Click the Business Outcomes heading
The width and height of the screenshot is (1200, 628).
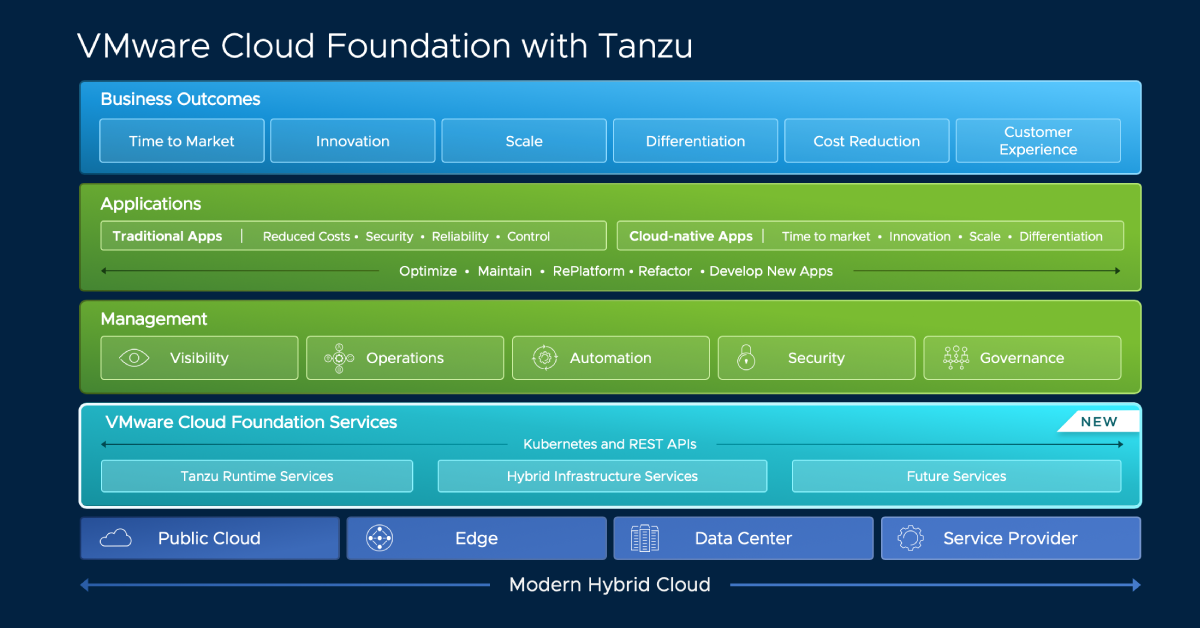[180, 99]
